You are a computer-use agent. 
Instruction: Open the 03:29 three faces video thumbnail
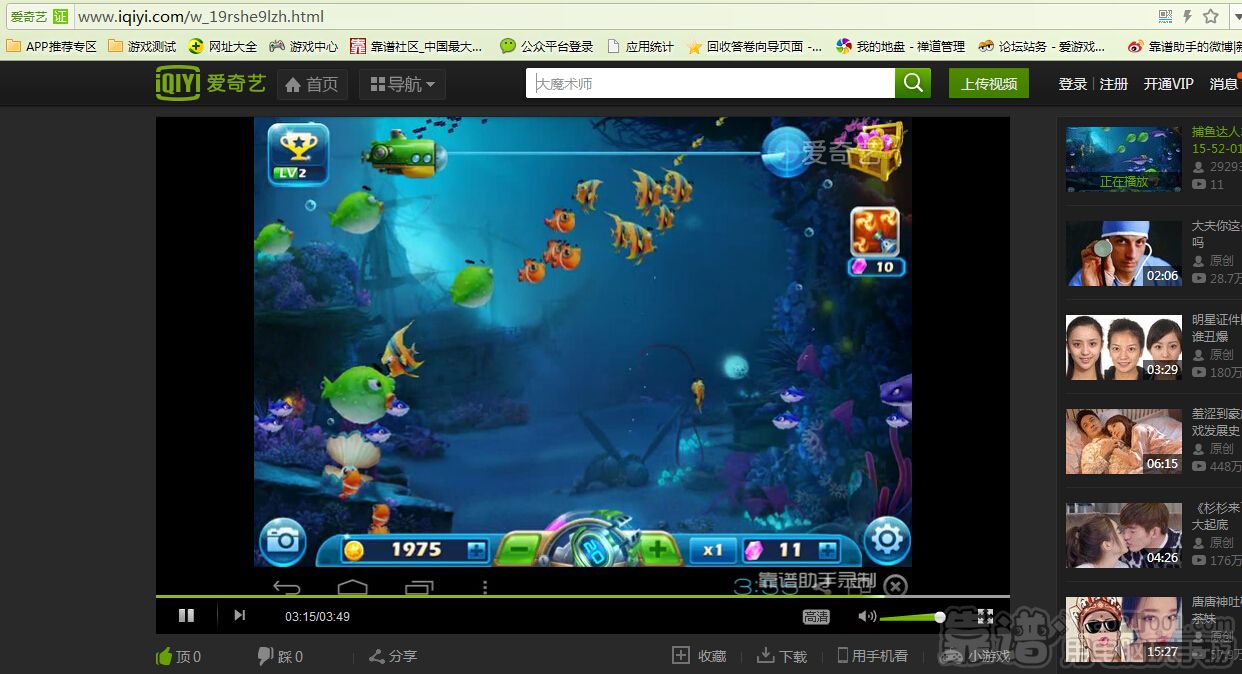(x=1123, y=347)
